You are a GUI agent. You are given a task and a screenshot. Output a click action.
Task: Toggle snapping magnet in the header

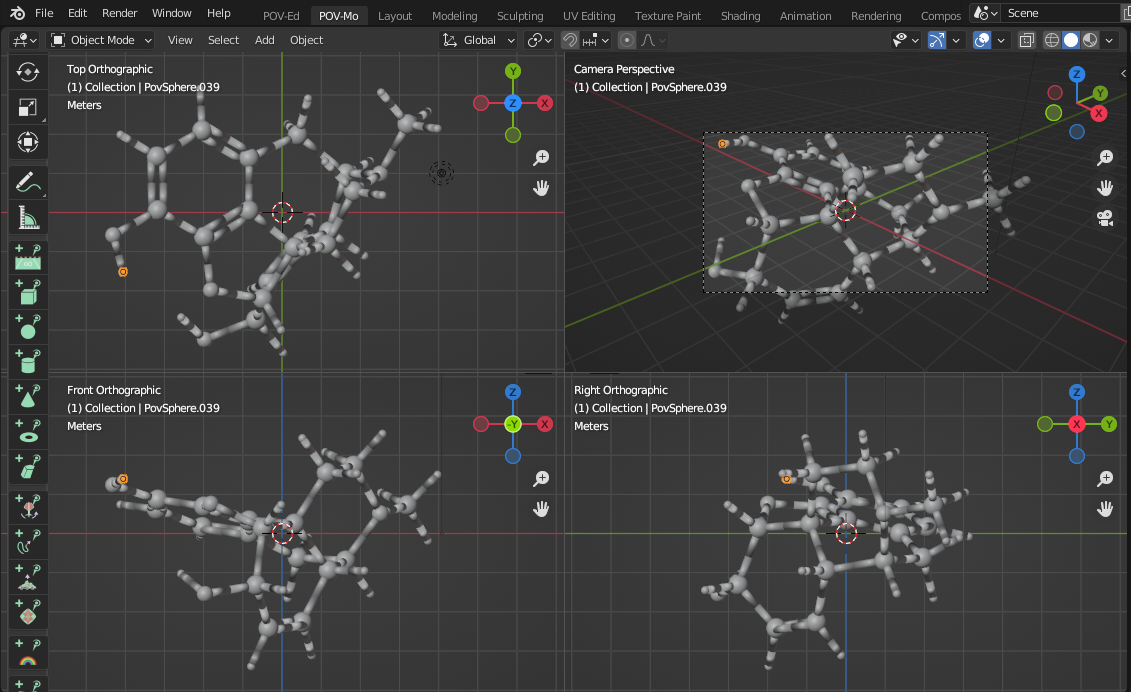(569, 40)
